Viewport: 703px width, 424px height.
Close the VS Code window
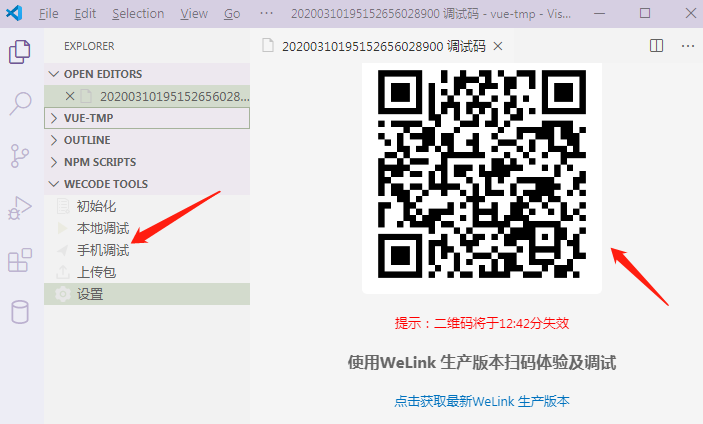[x=691, y=13]
